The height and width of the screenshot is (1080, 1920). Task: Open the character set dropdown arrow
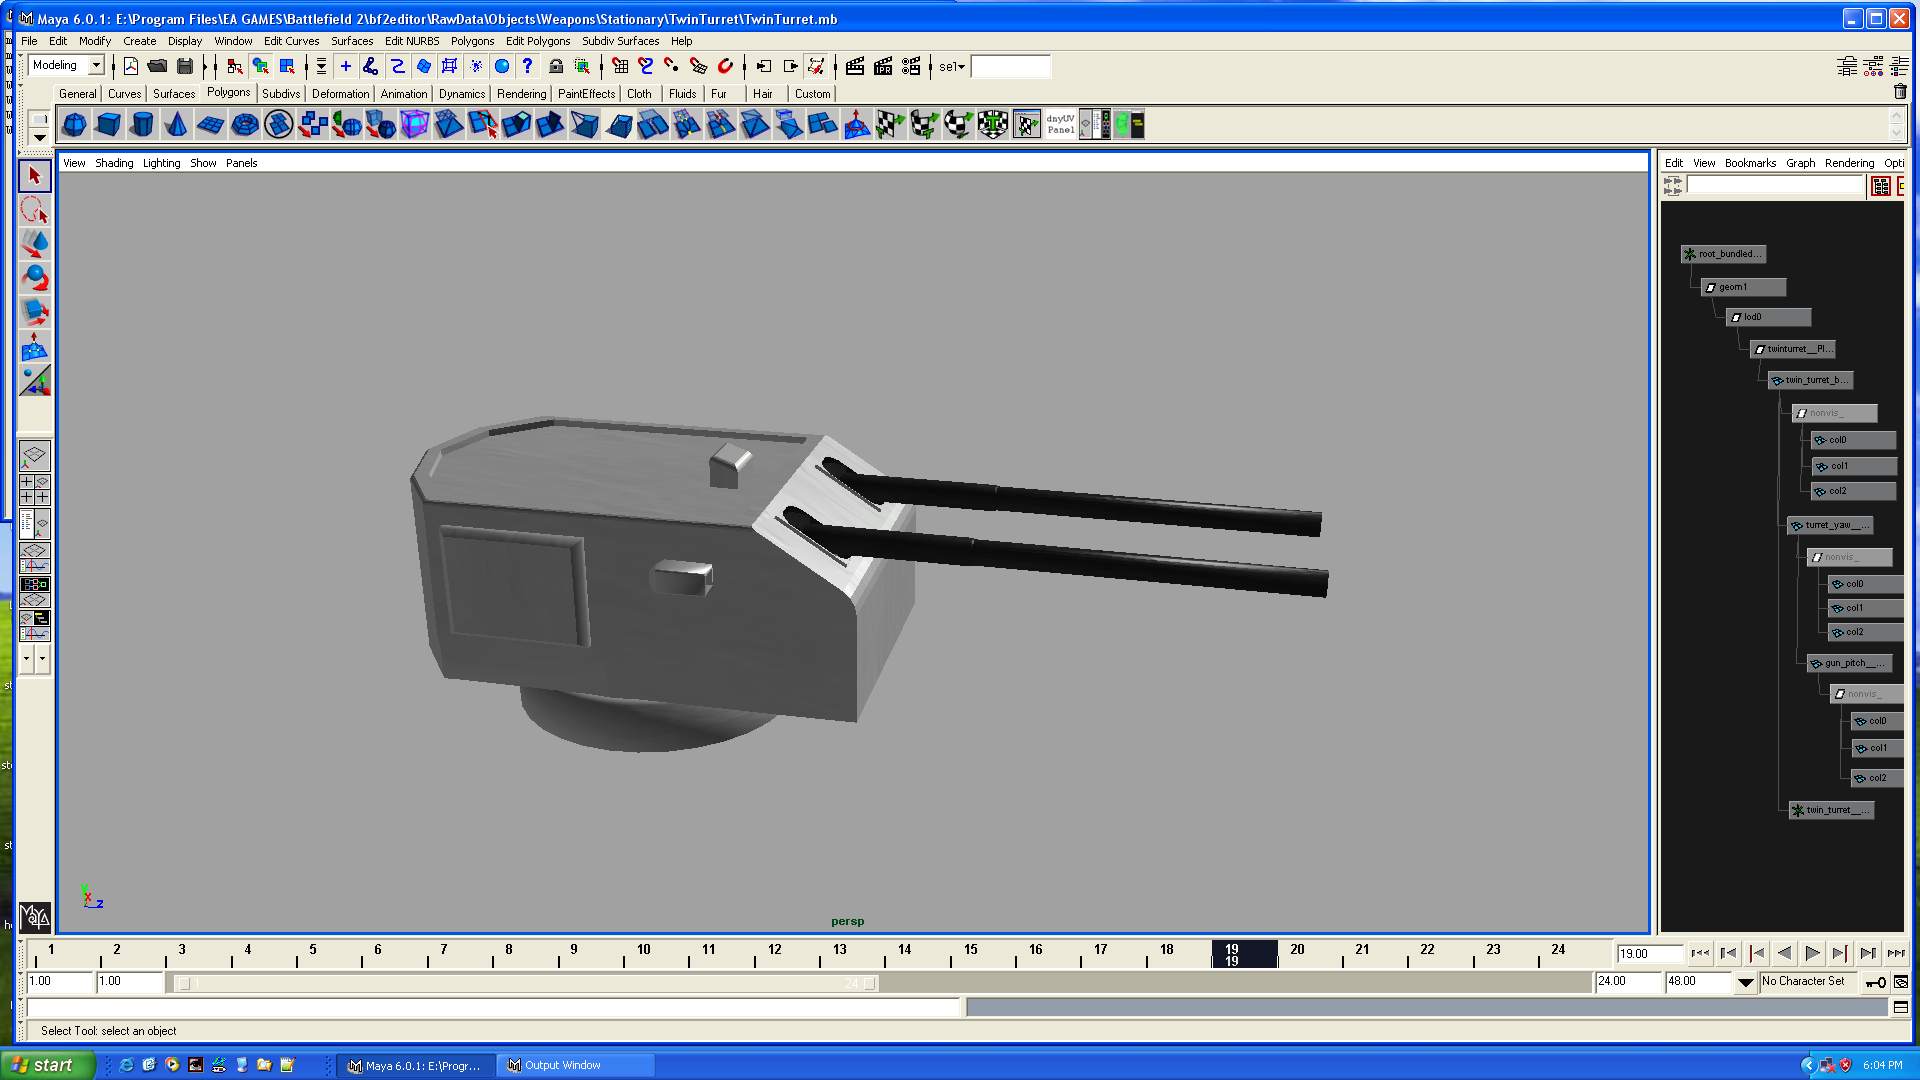[1745, 982]
